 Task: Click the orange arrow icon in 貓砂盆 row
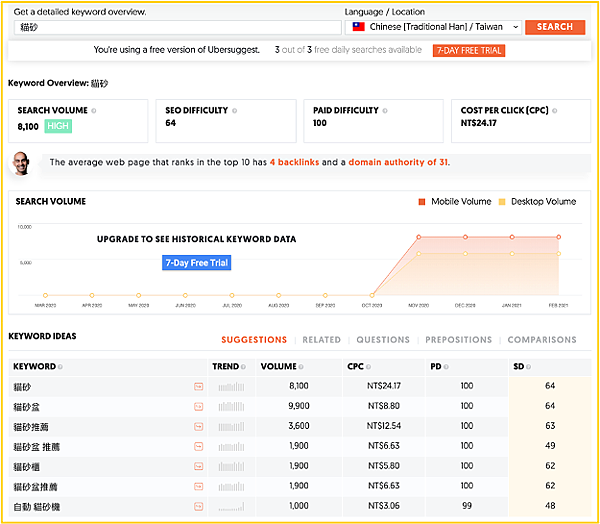[198, 406]
